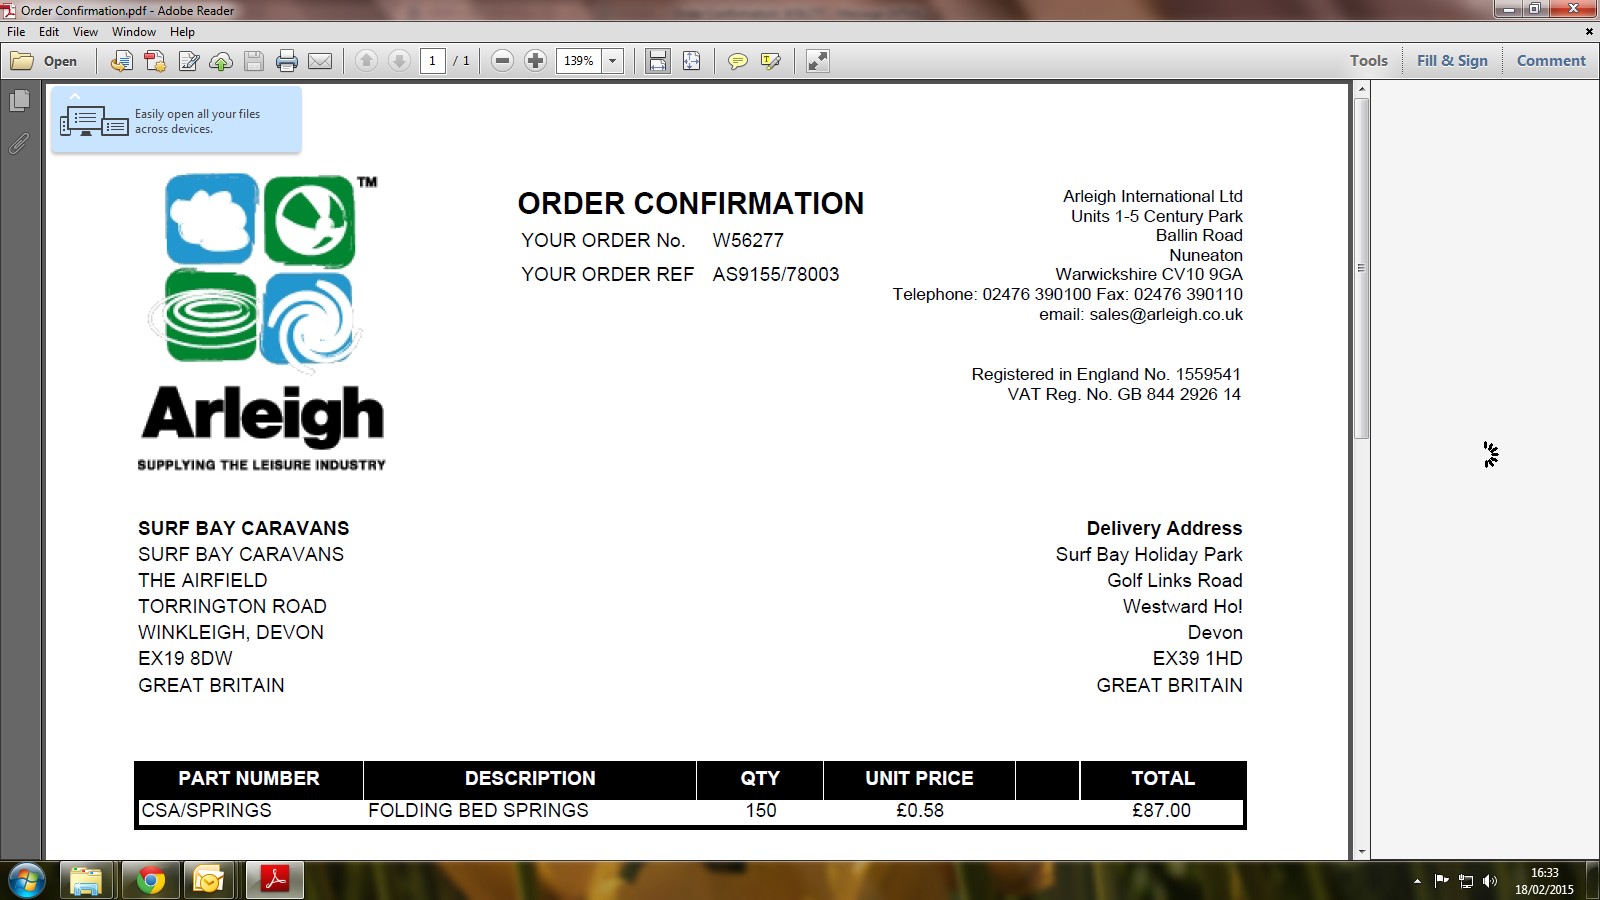Viewport: 1600px width, 900px height.
Task: Show page thumbnails panel in left sidebar
Action: (x=19, y=101)
